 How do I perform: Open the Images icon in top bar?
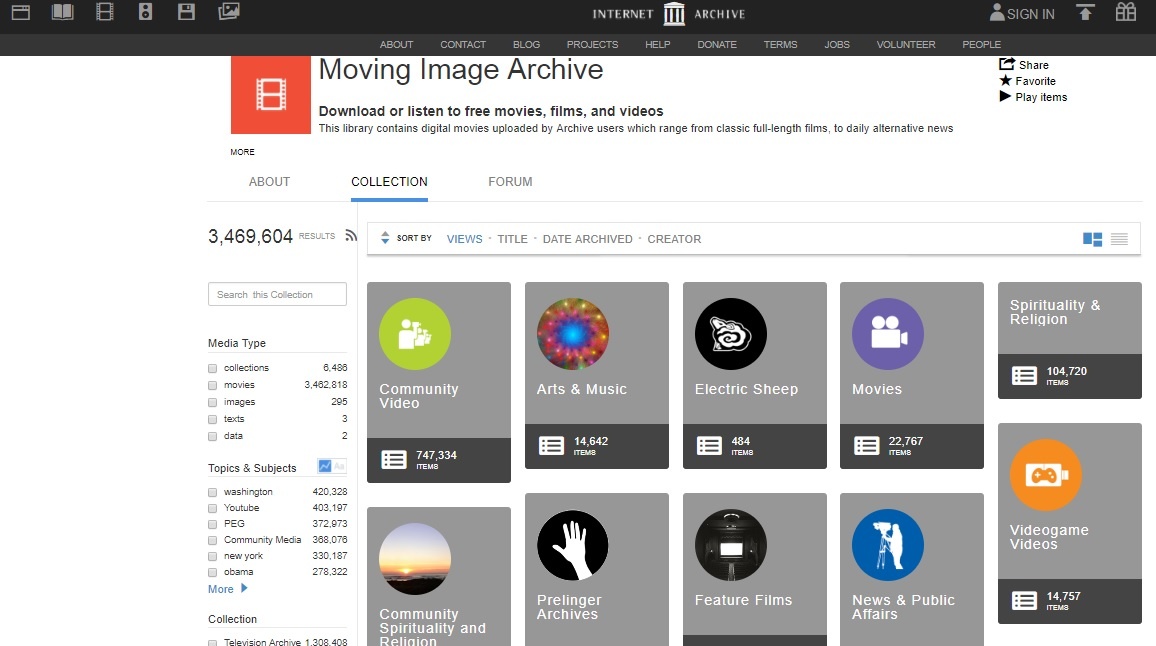pos(229,12)
